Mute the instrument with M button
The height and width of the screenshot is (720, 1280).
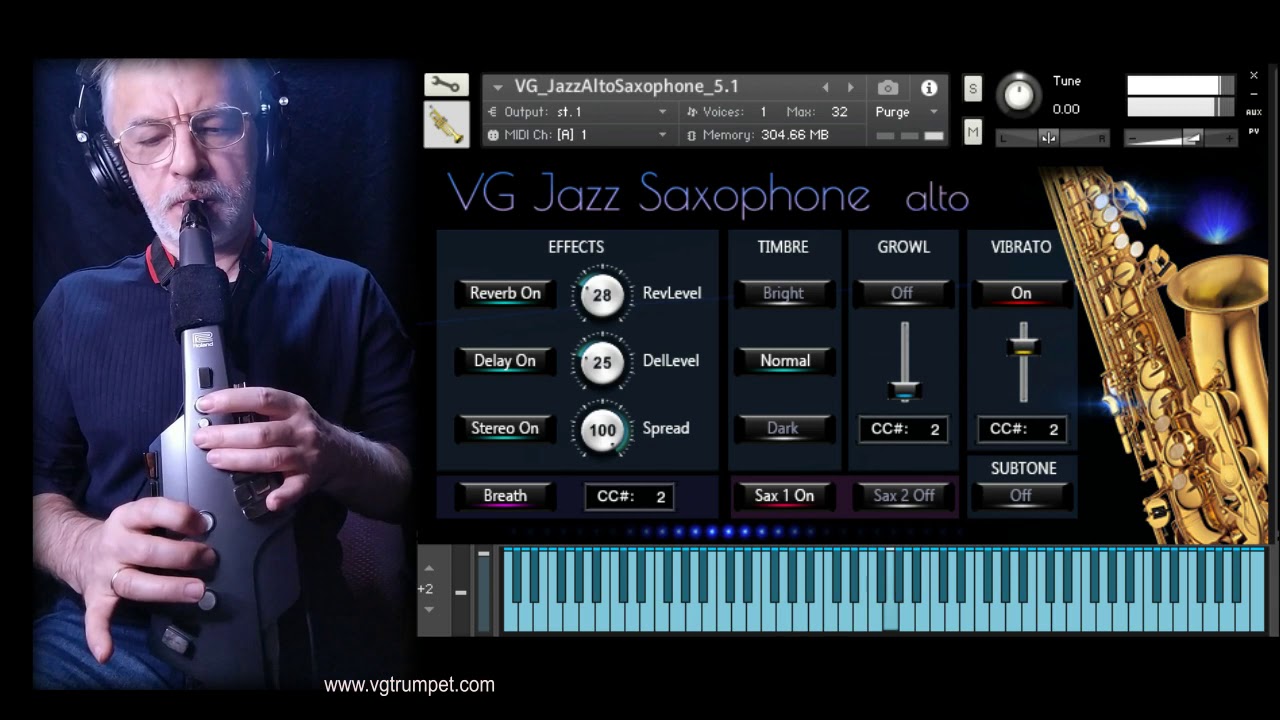coord(972,131)
